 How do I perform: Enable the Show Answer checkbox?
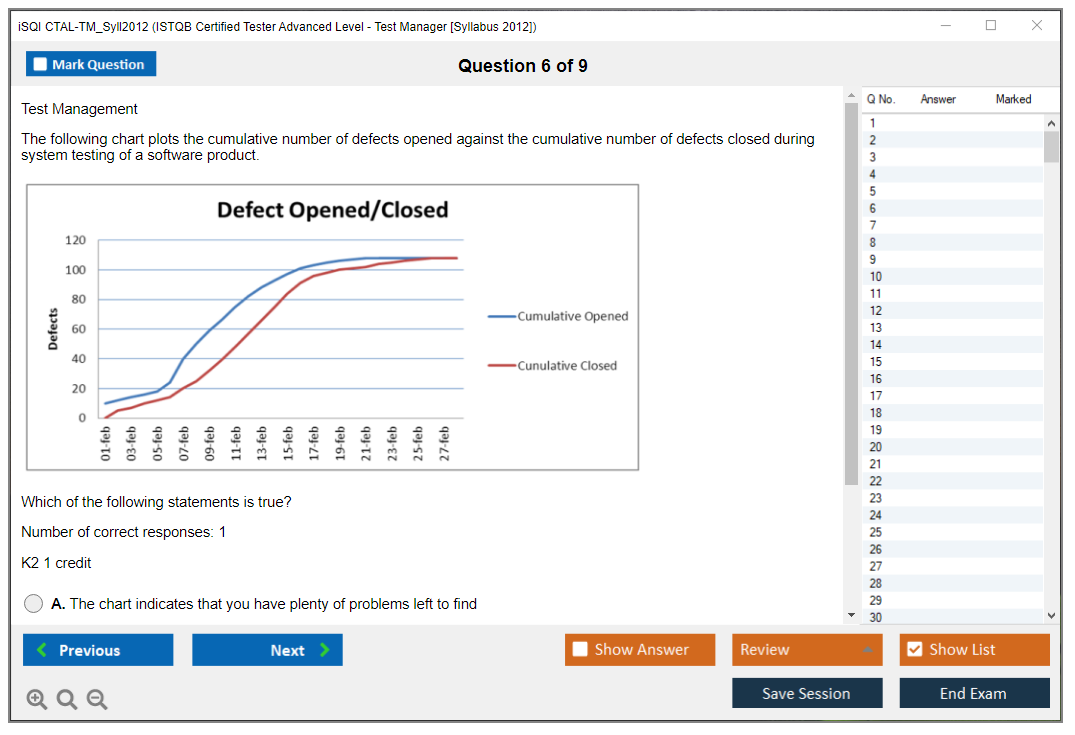click(x=580, y=650)
